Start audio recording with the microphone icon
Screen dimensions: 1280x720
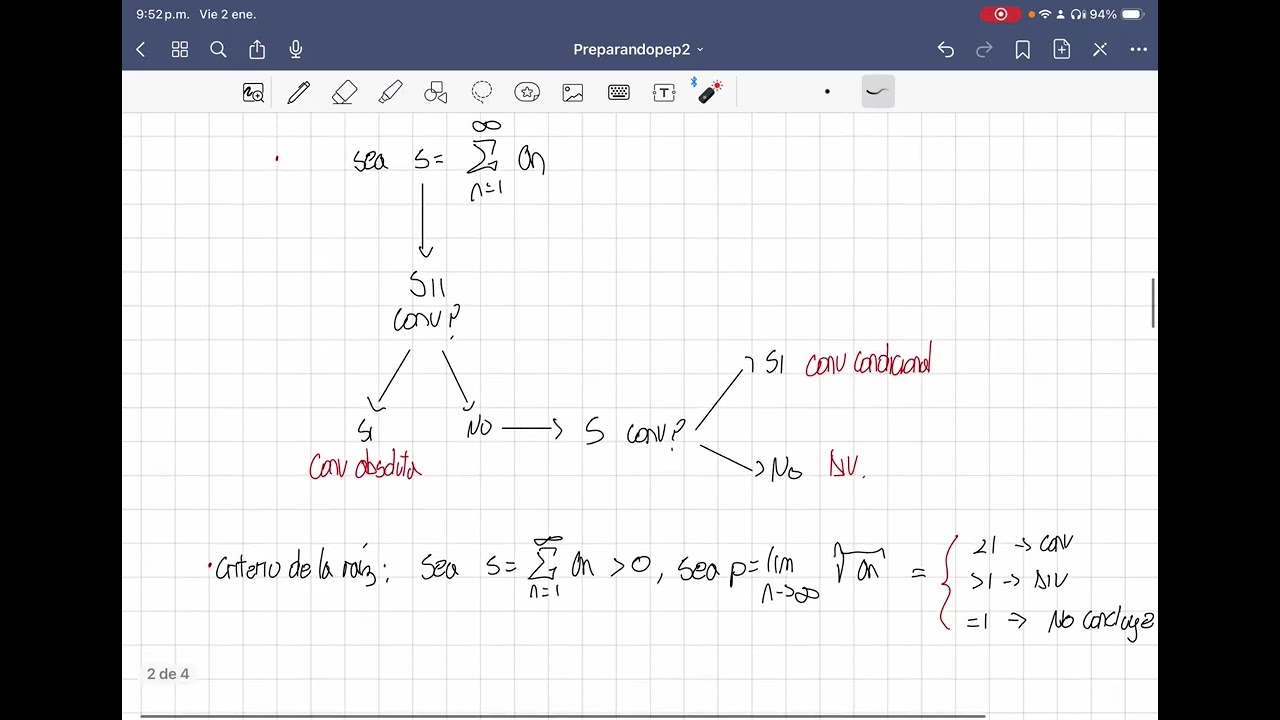click(x=296, y=49)
